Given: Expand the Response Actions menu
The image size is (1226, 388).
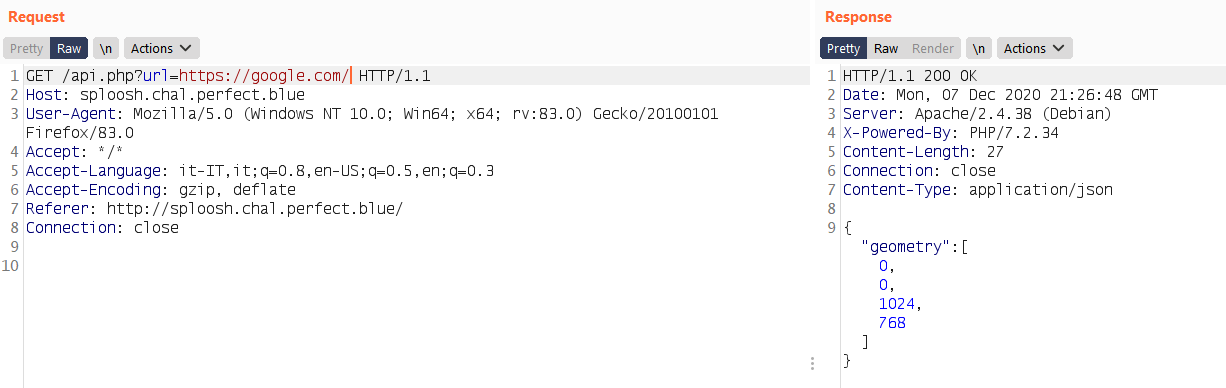Looking at the screenshot, I should (1035, 48).
